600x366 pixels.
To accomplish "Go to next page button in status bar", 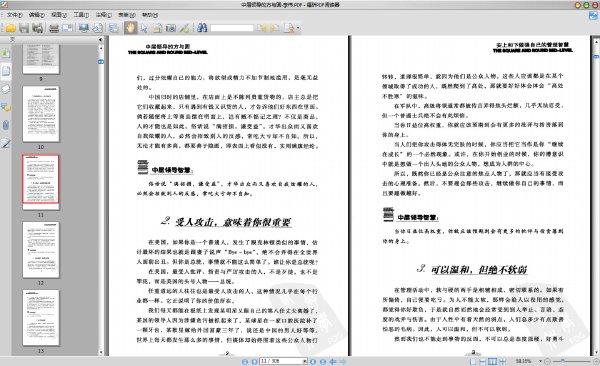I will [x=313, y=361].
